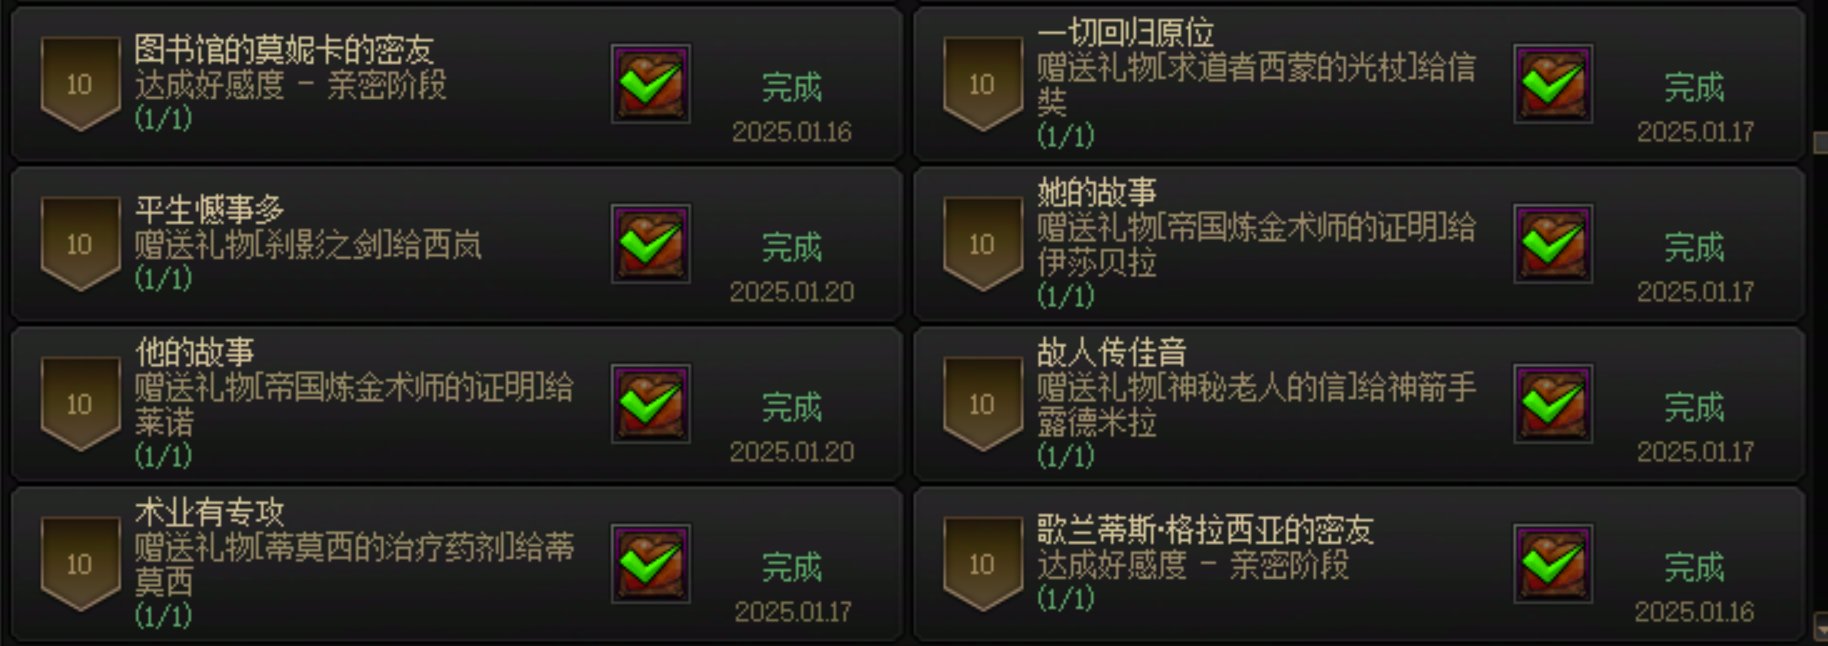Click the reward icon for 他的故事

click(x=651, y=404)
